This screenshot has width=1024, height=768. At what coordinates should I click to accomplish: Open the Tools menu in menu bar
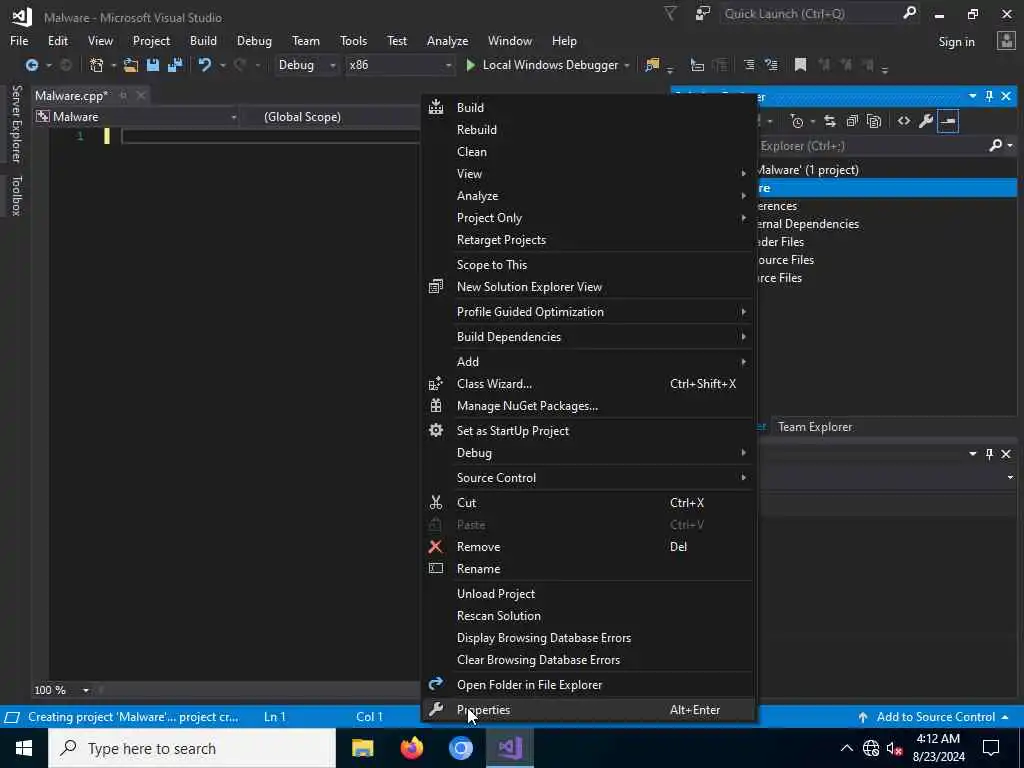coord(353,40)
